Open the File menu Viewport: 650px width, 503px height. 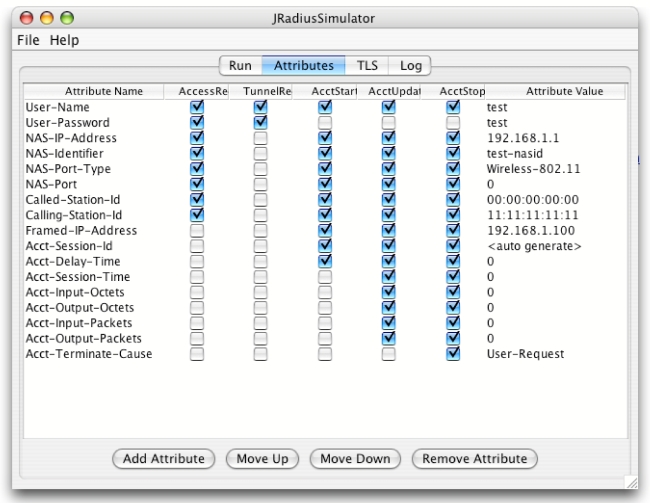(28, 40)
